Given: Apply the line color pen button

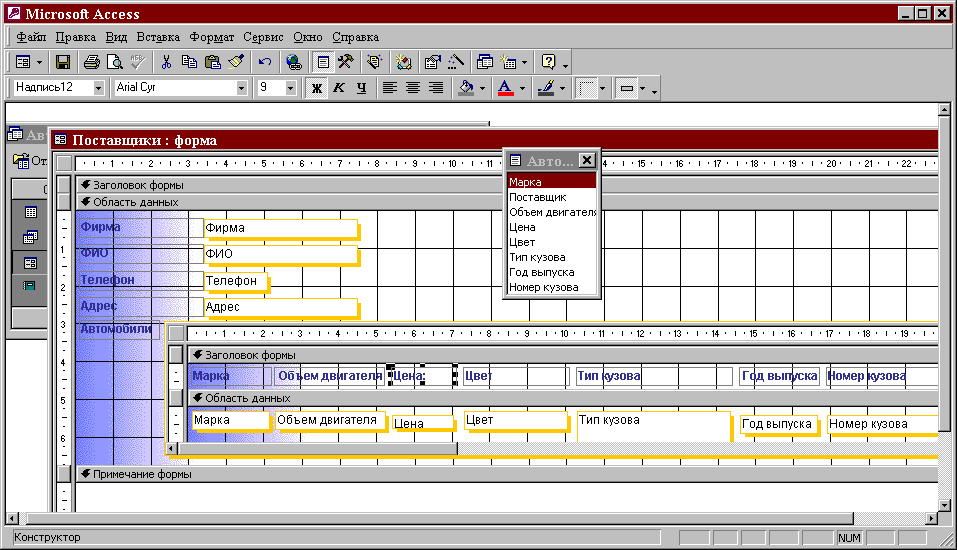Looking at the screenshot, I should pos(546,88).
